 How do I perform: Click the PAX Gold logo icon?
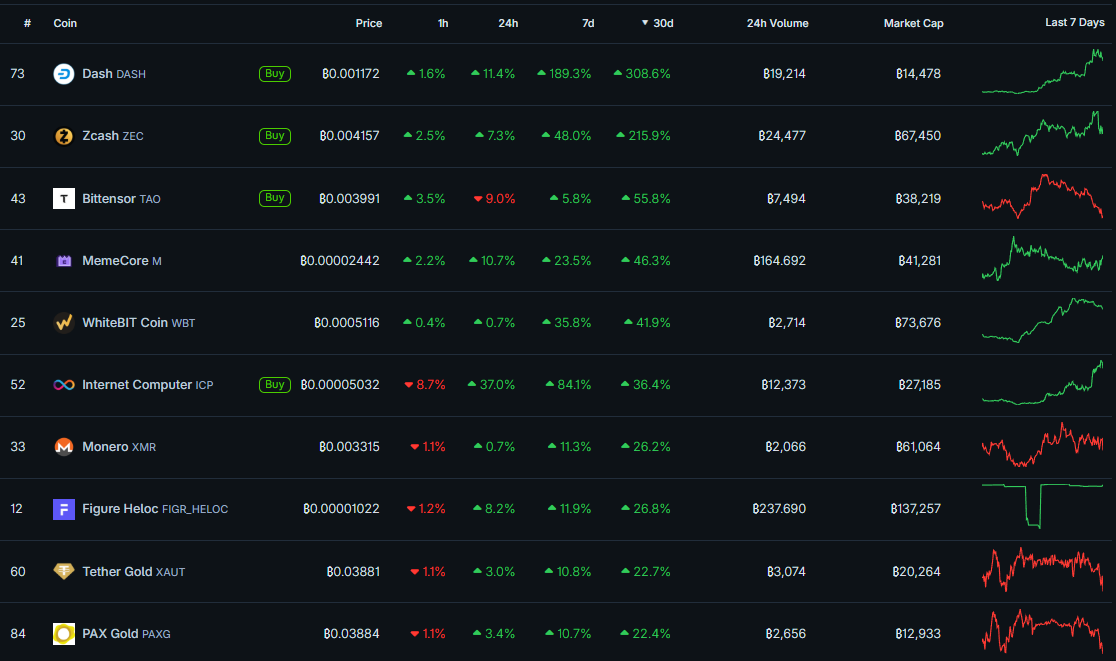tap(64, 634)
